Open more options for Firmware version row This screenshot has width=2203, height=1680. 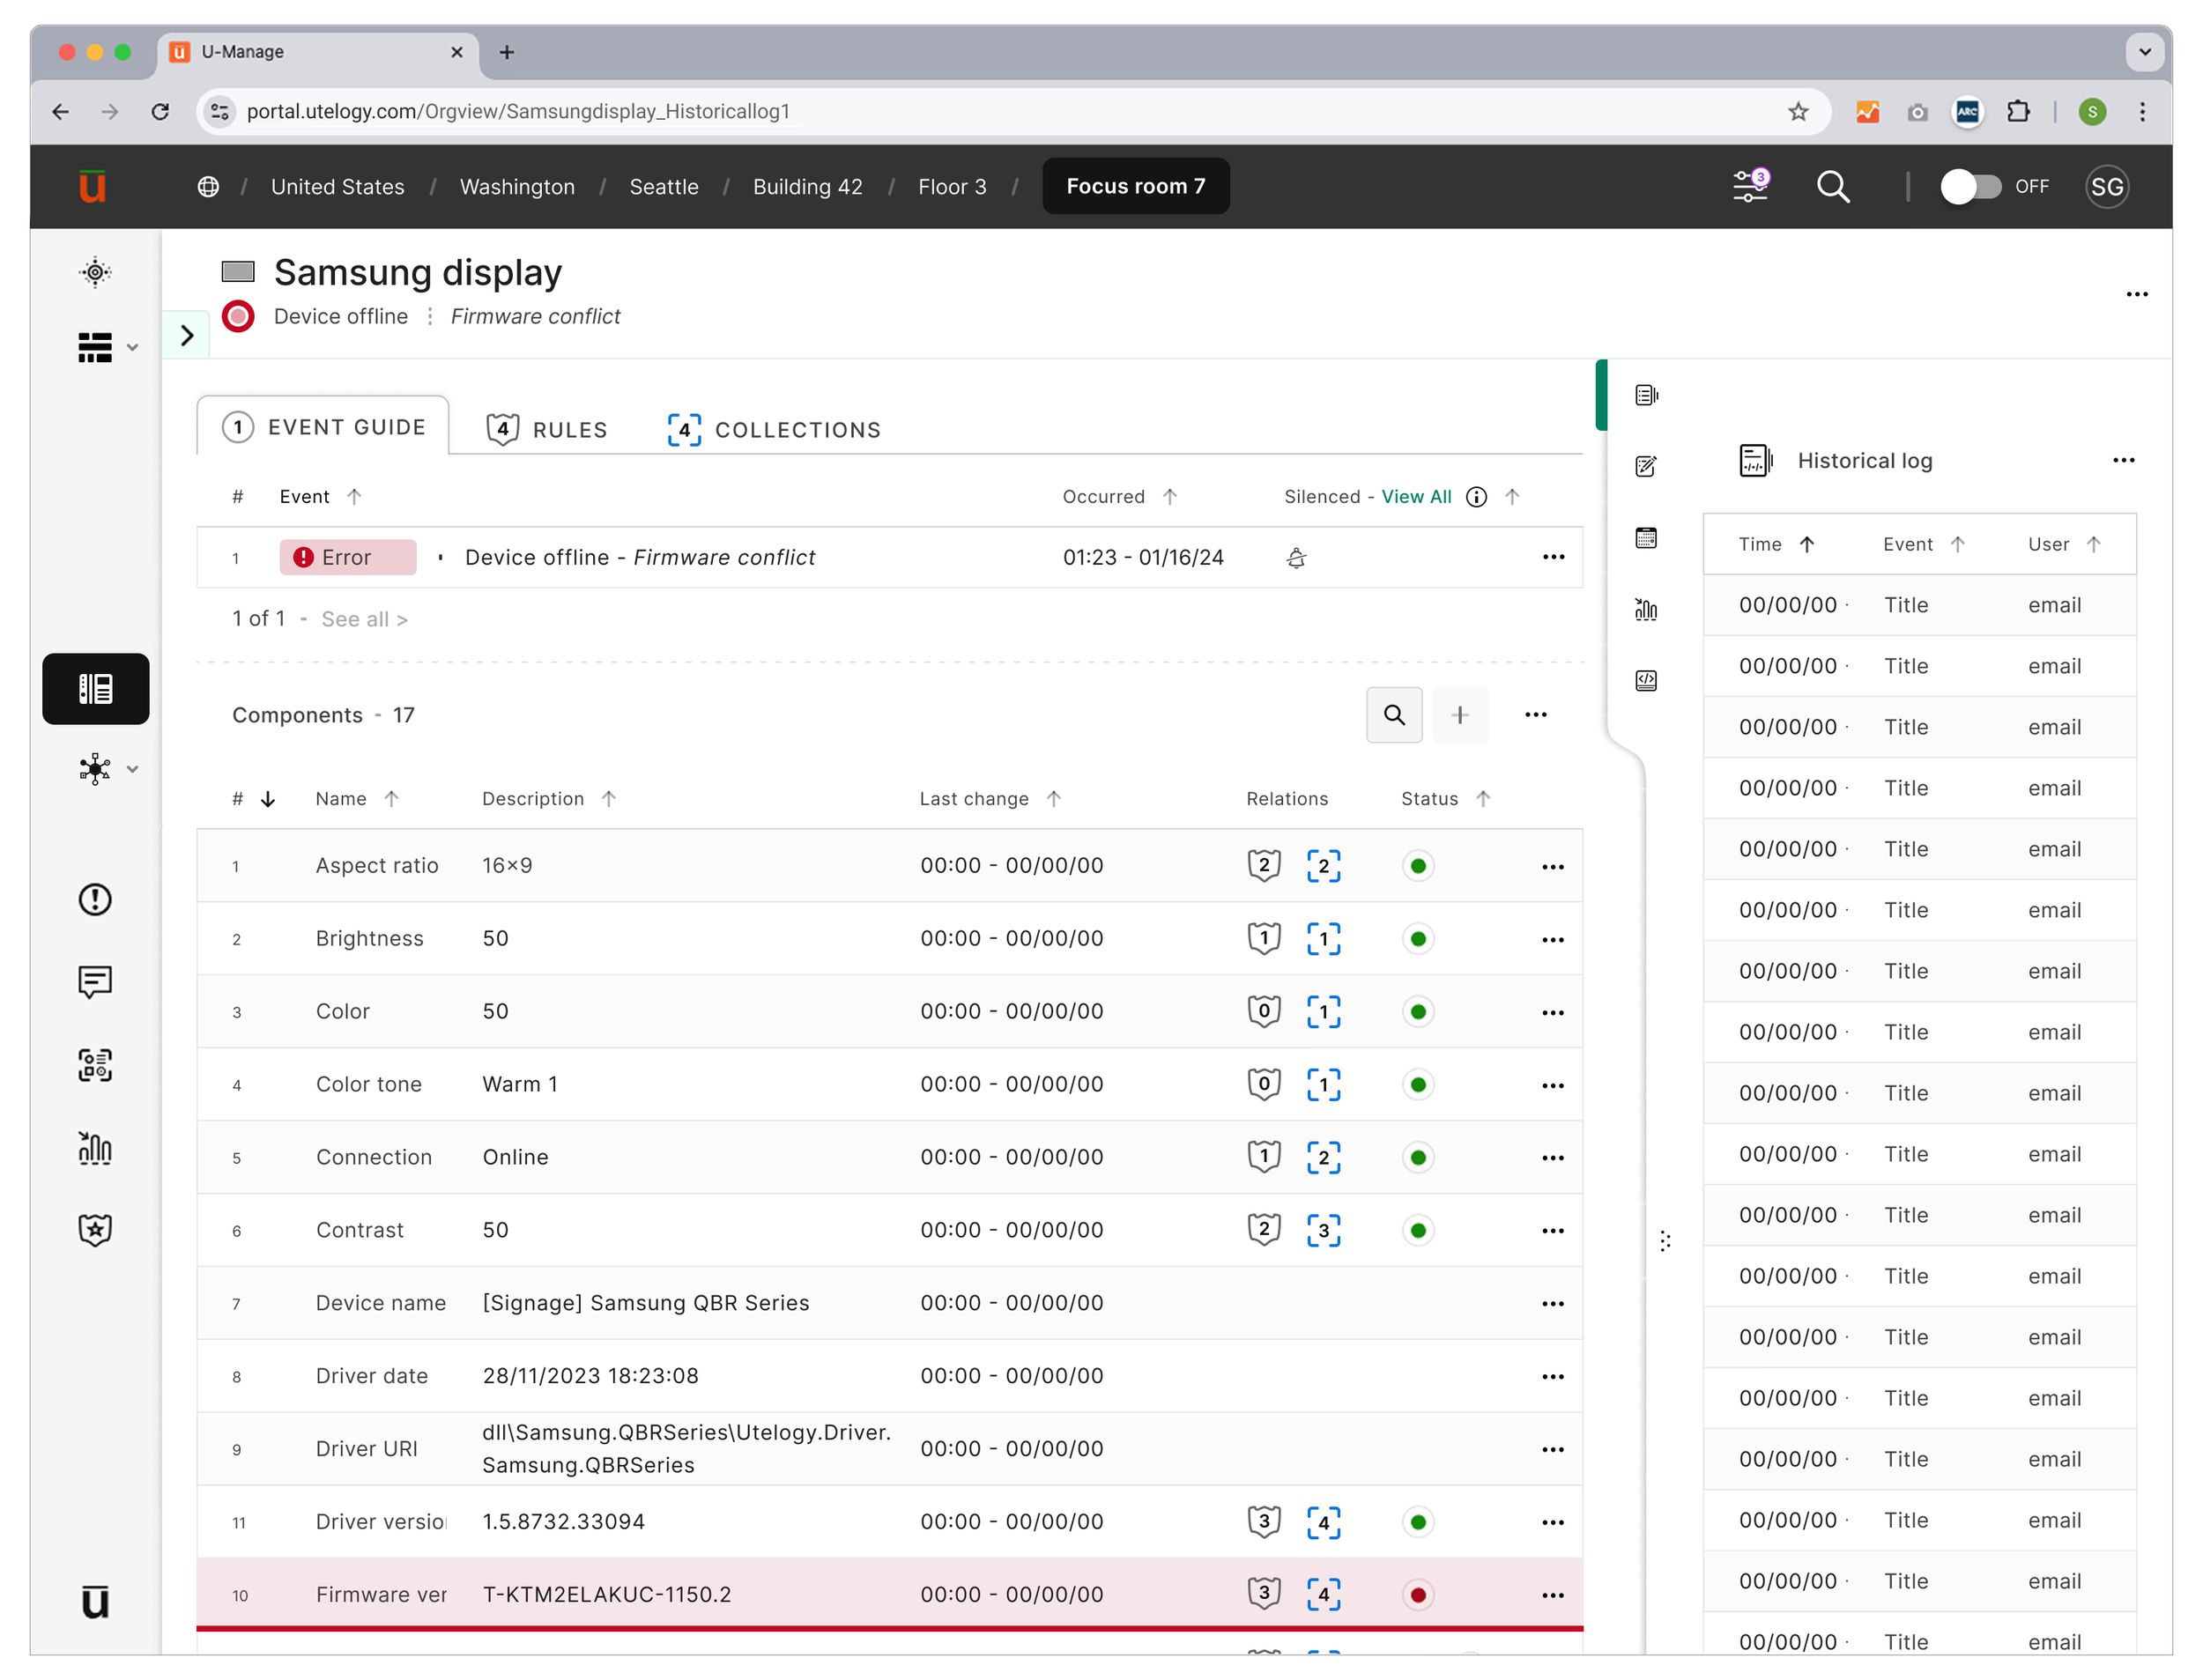tap(1553, 1595)
